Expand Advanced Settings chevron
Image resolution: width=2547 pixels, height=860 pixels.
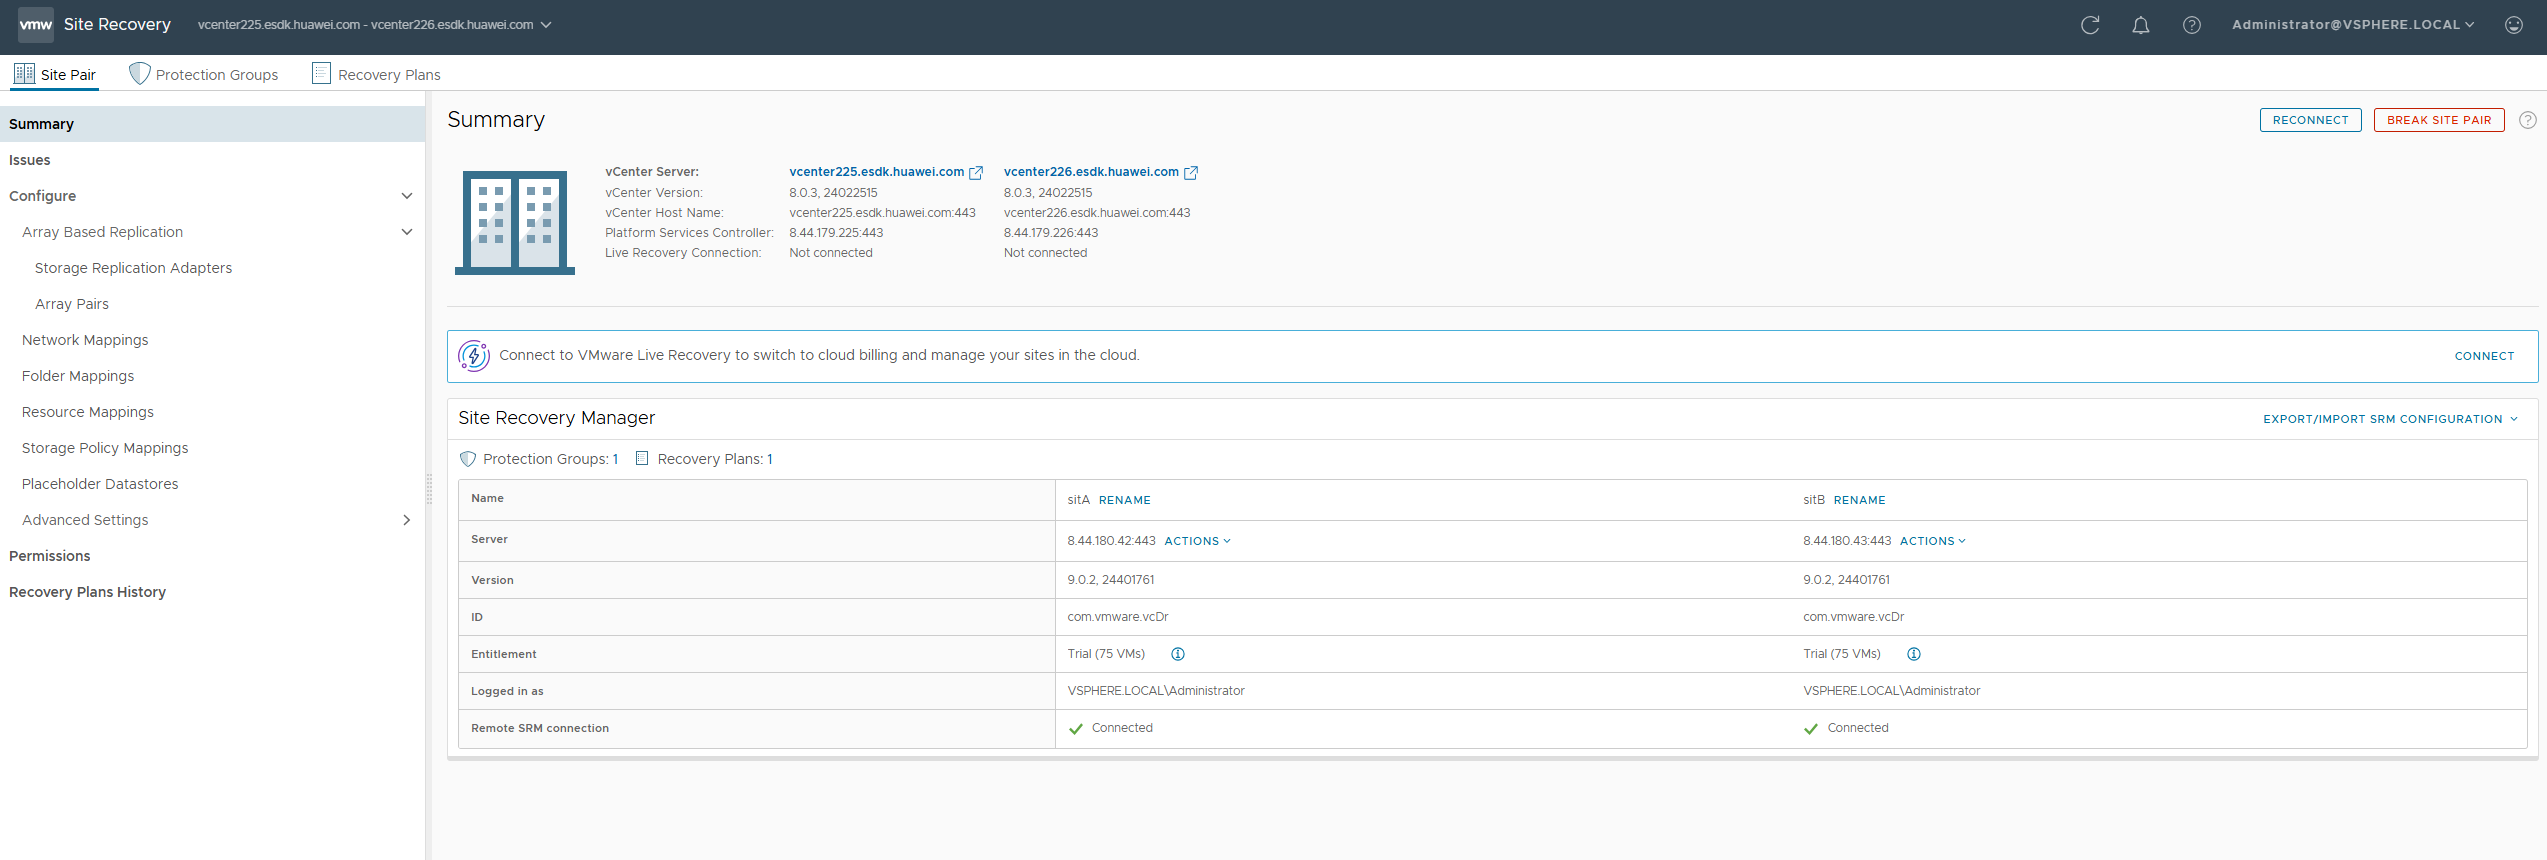[407, 520]
